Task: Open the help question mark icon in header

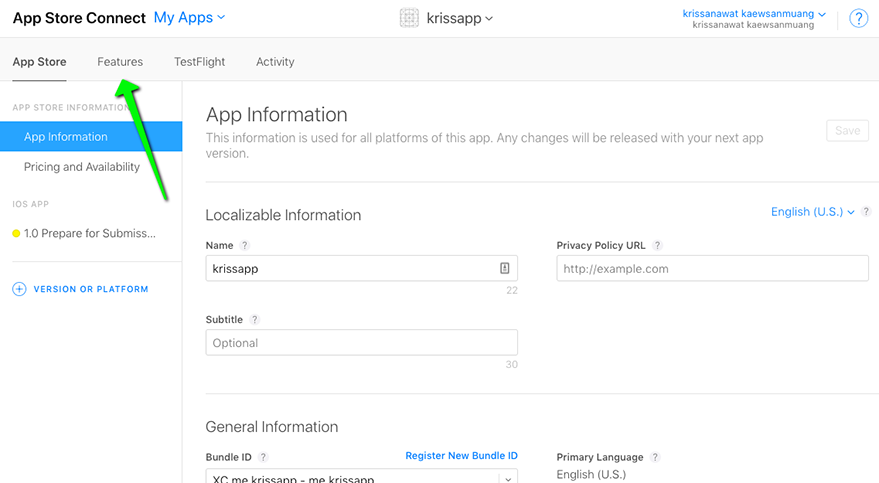Action: (x=858, y=18)
